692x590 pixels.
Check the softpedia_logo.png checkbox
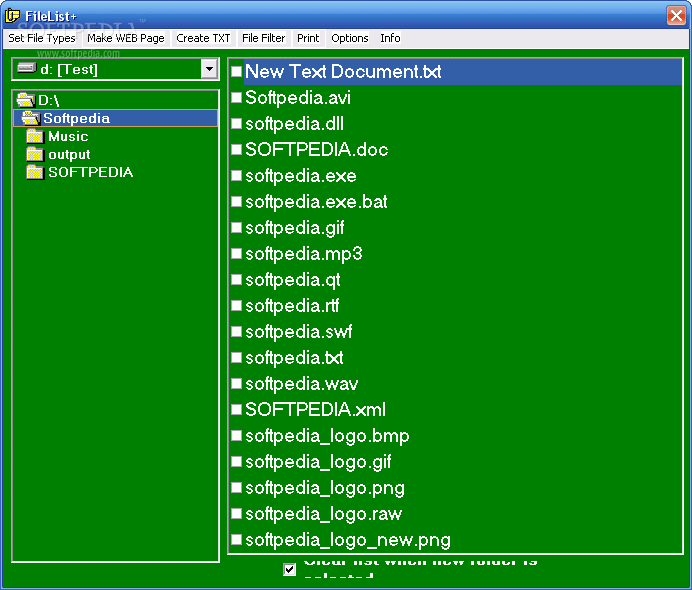tap(237, 488)
